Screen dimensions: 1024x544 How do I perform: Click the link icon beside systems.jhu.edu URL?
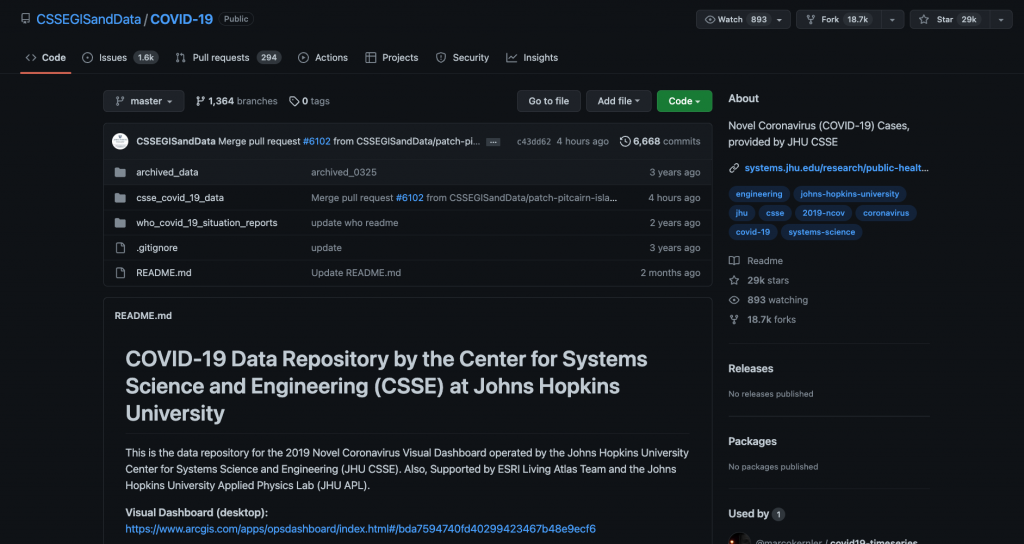pyautogui.click(x=734, y=168)
